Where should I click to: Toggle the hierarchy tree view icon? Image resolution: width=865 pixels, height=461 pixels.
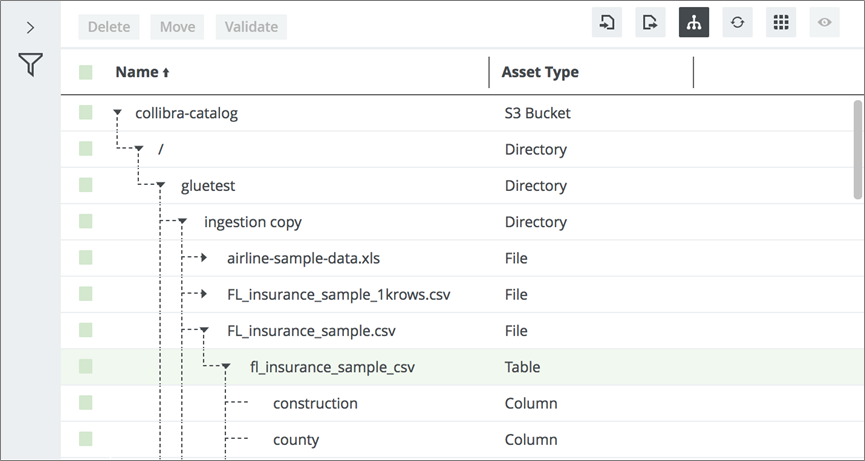coord(694,23)
